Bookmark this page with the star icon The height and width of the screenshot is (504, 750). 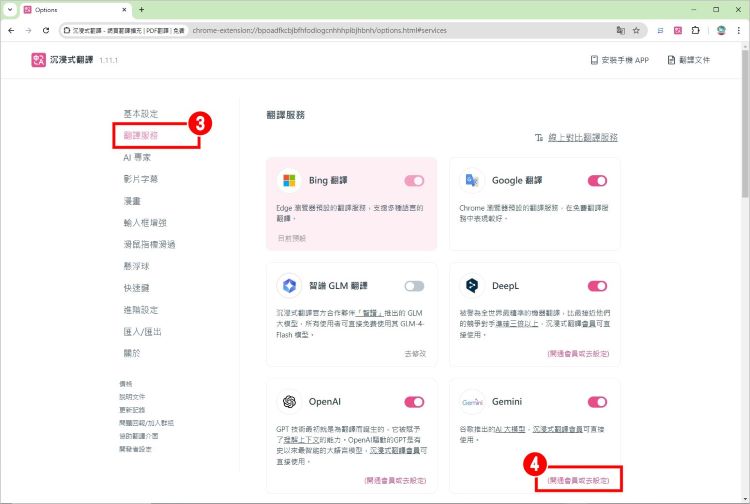(636, 30)
